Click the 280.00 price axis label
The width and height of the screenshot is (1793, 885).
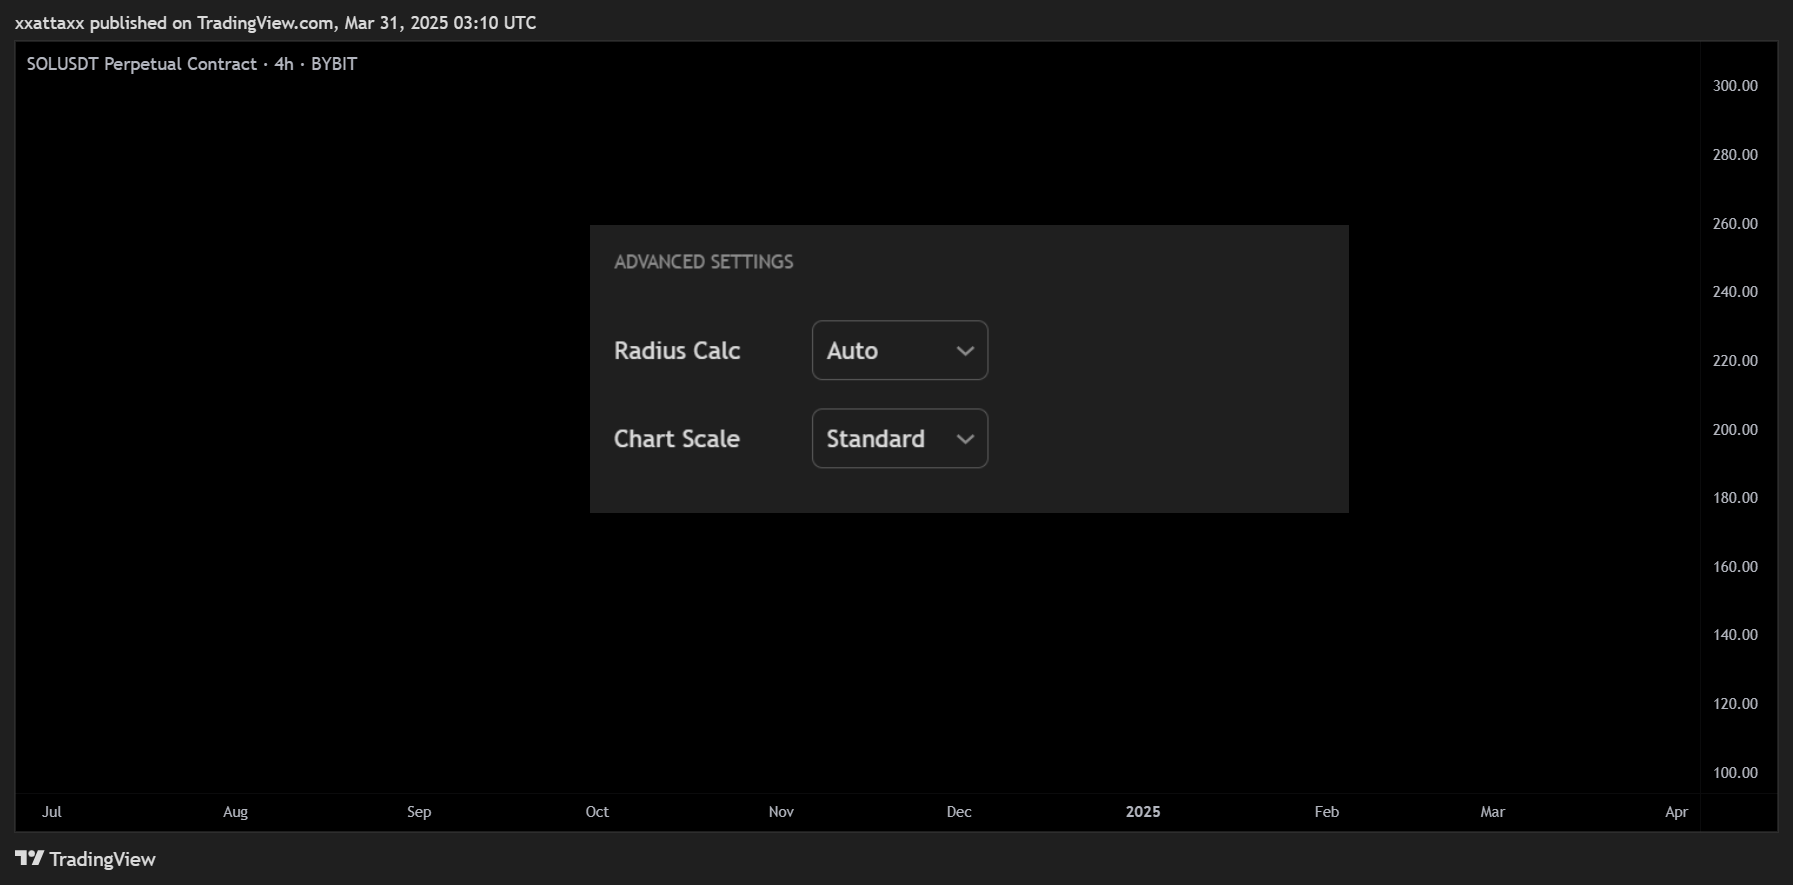pyautogui.click(x=1735, y=155)
